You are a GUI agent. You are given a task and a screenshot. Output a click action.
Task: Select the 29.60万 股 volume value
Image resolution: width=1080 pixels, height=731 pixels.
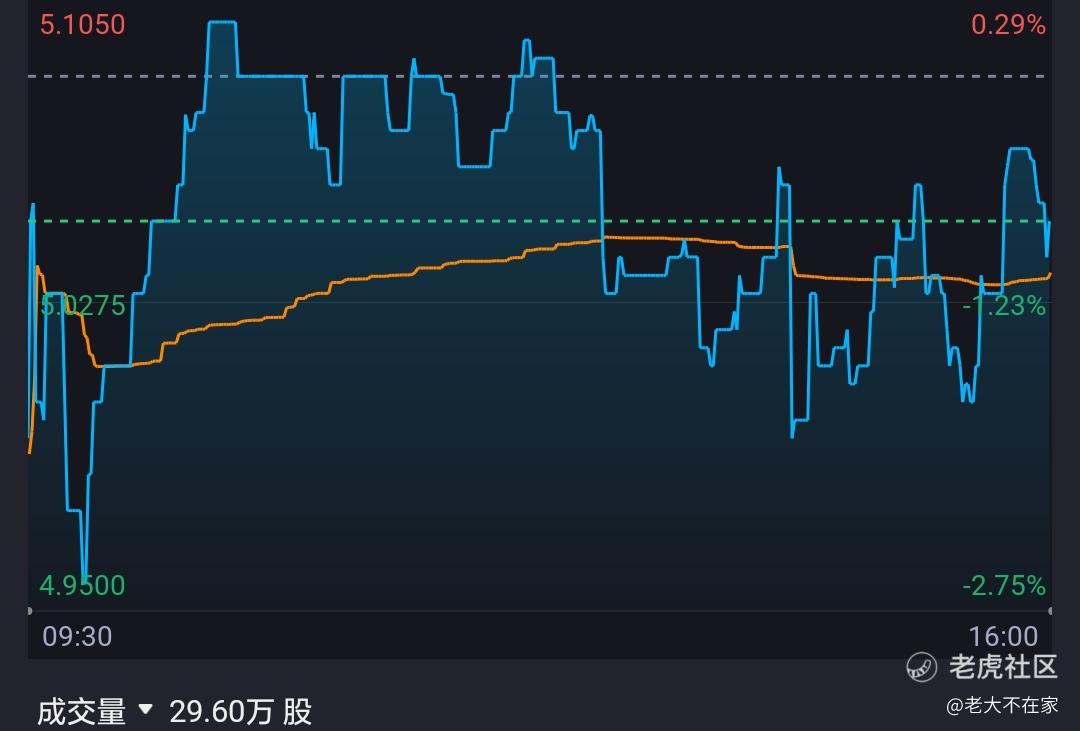click(x=240, y=712)
